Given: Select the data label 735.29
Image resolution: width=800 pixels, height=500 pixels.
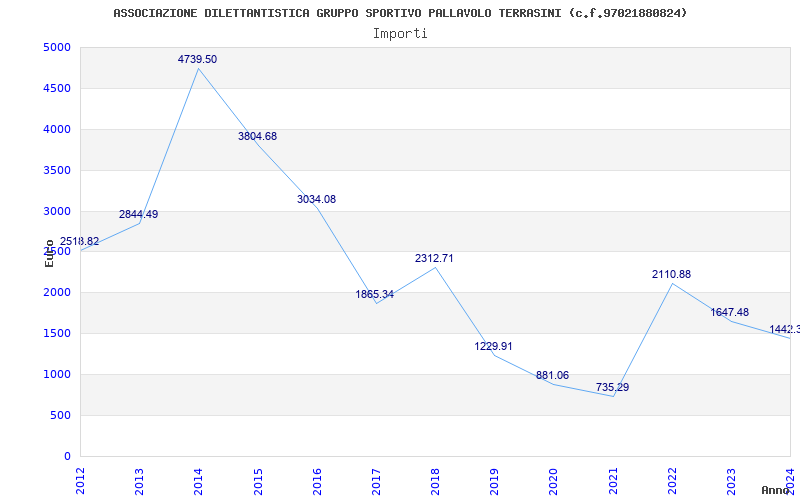Looking at the screenshot, I should (613, 387).
